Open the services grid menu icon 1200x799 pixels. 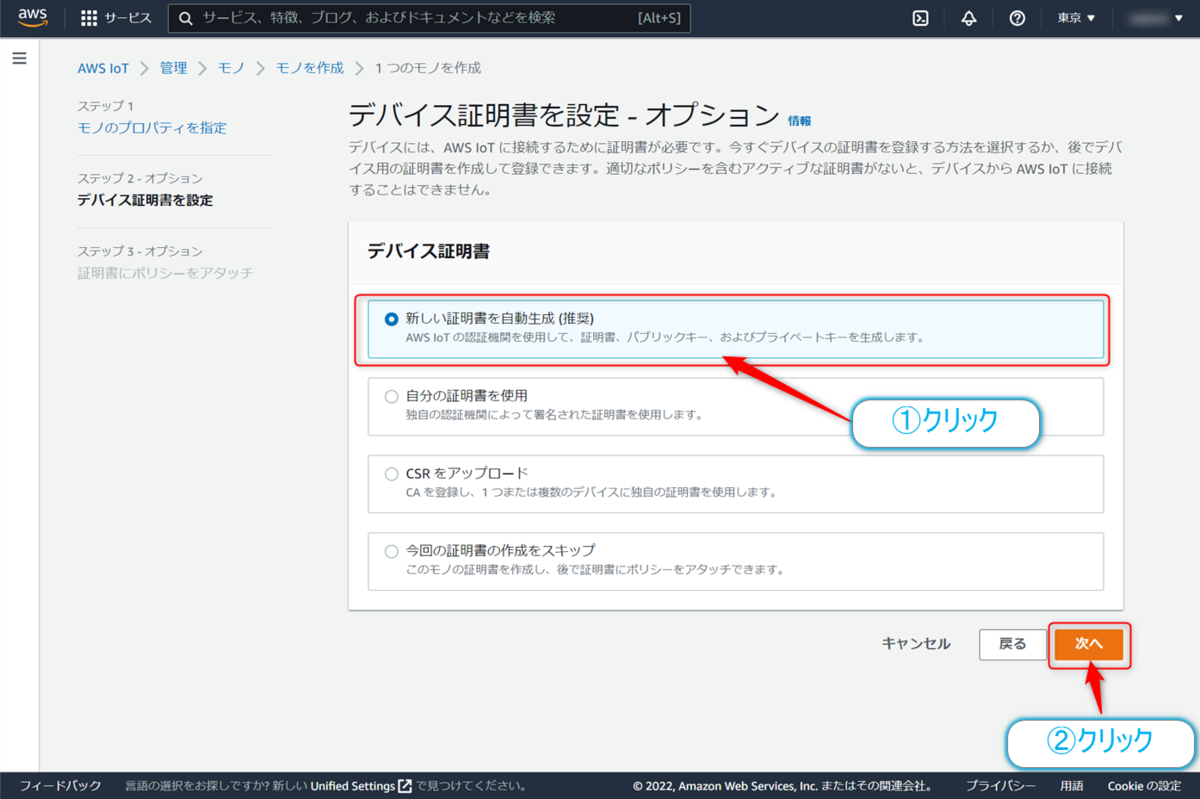click(88, 18)
